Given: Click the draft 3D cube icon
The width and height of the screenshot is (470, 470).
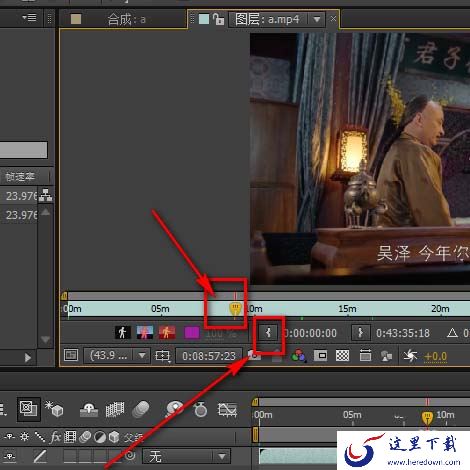Looking at the screenshot, I should (54, 409).
